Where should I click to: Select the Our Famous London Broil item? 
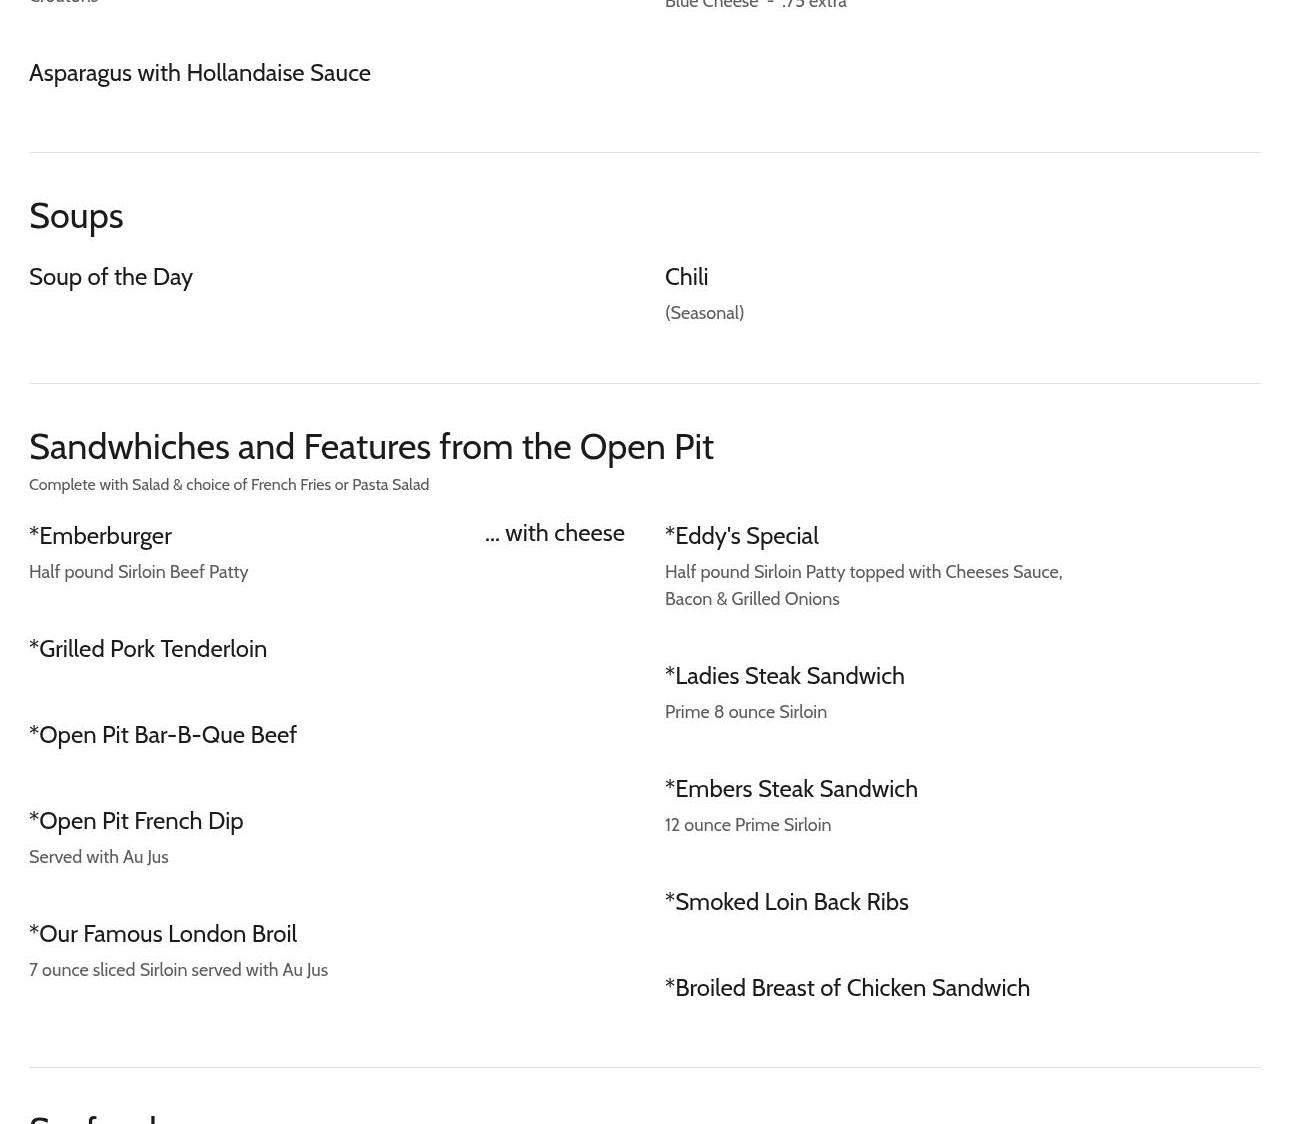[x=163, y=934]
